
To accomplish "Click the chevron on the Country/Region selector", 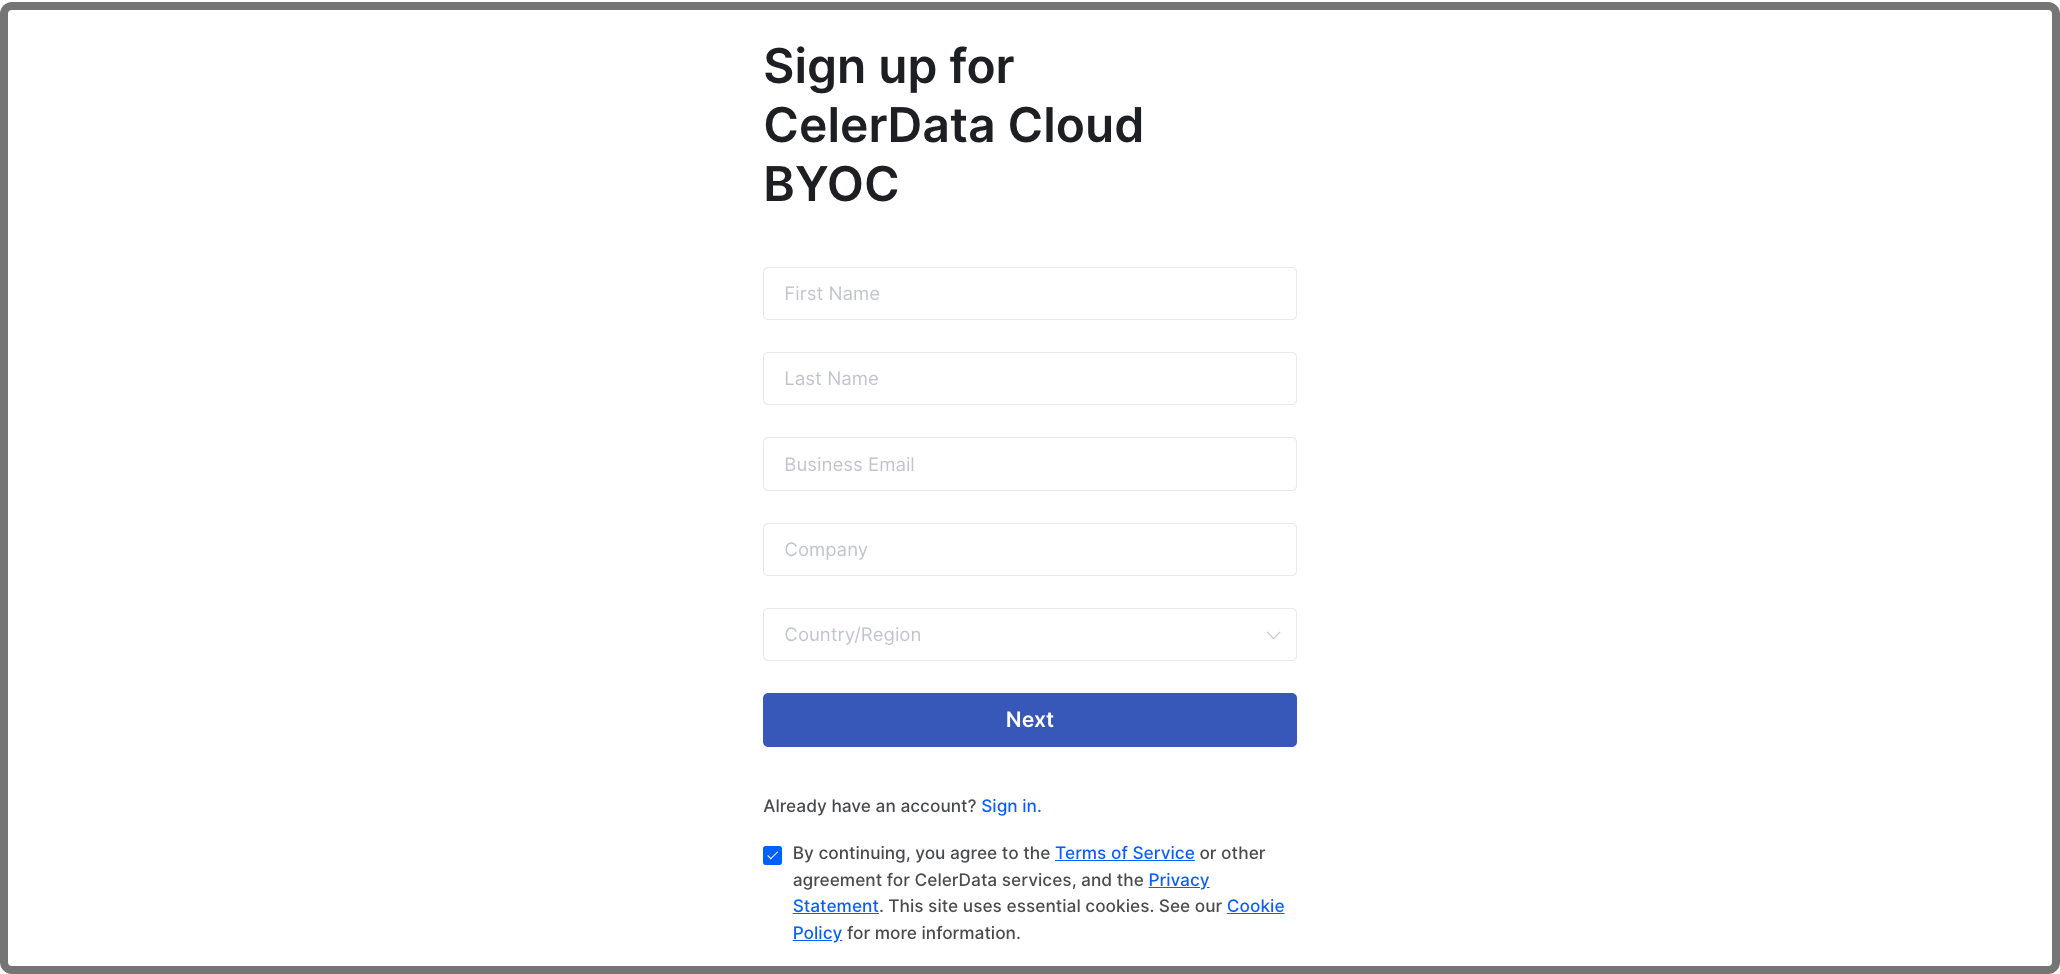I will [x=1272, y=634].
